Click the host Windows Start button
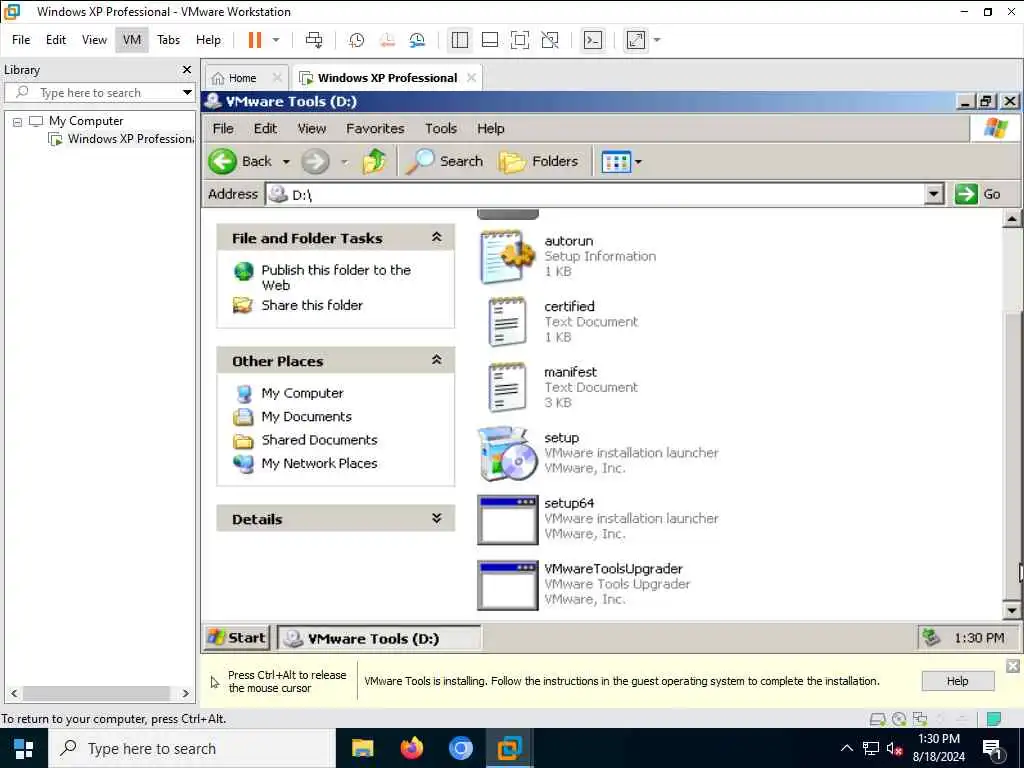1024x768 pixels. (24, 748)
